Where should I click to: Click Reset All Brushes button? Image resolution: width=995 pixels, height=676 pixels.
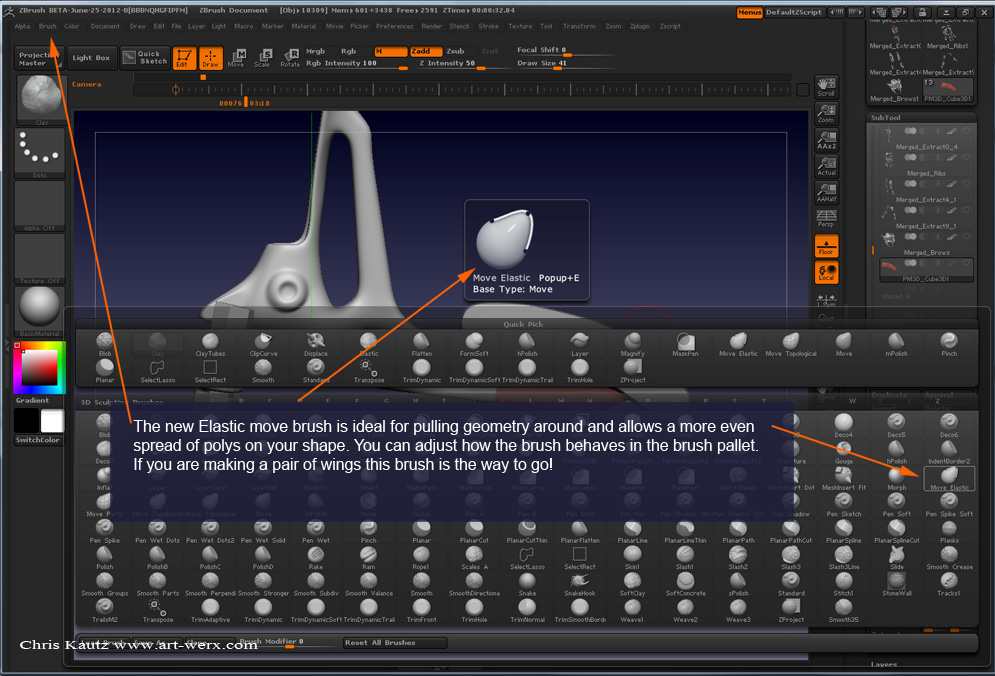(x=395, y=643)
